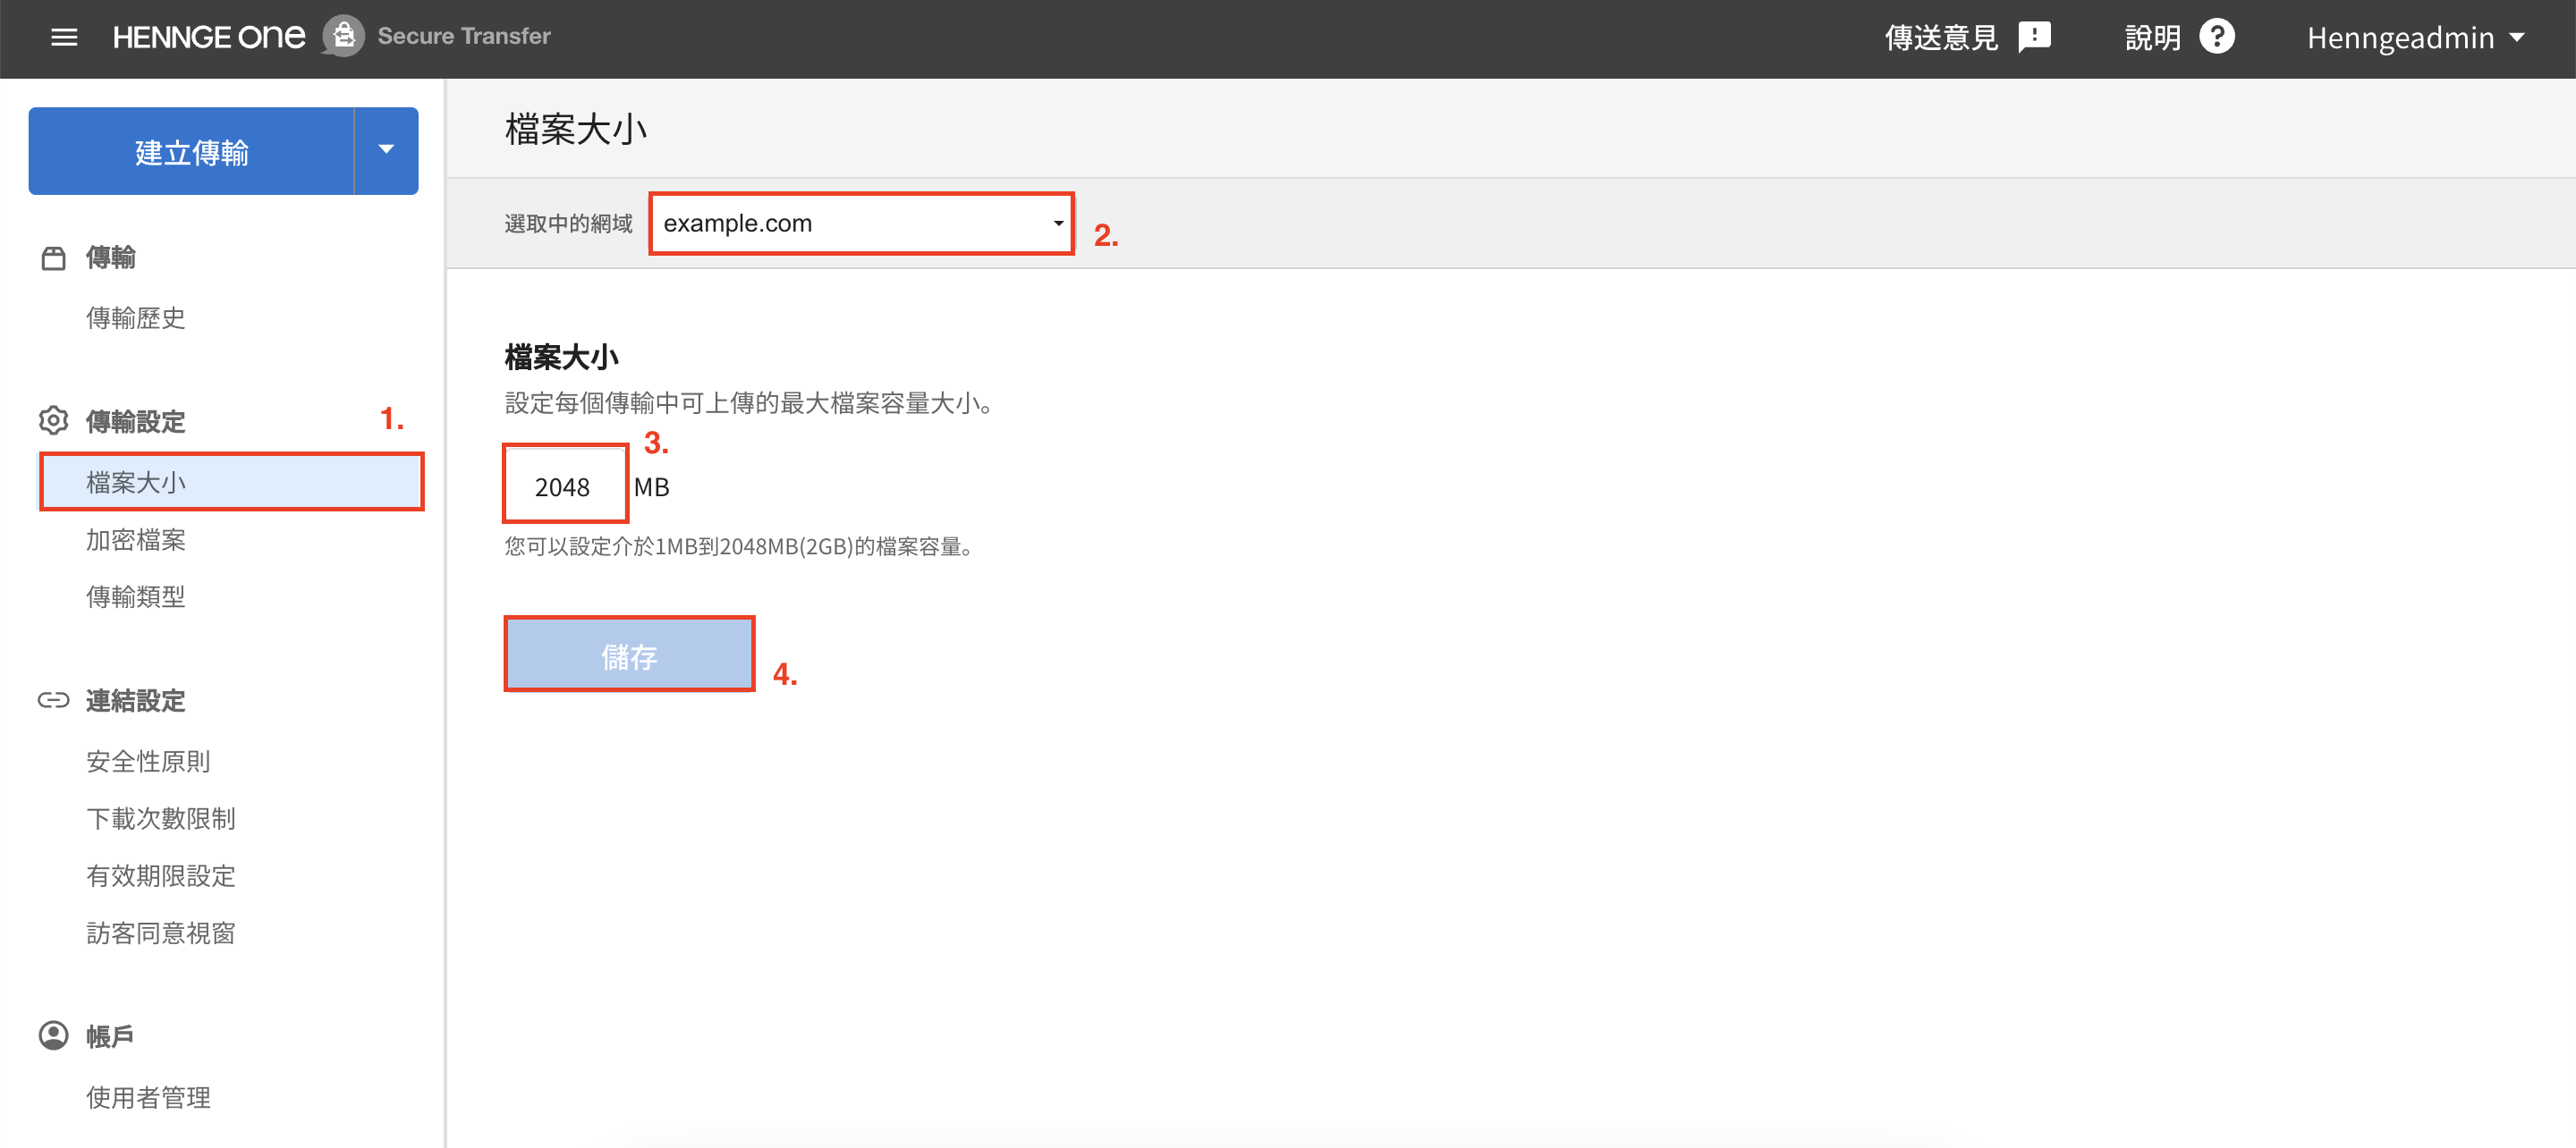Click the 傳輸 section heading

(x=110, y=258)
